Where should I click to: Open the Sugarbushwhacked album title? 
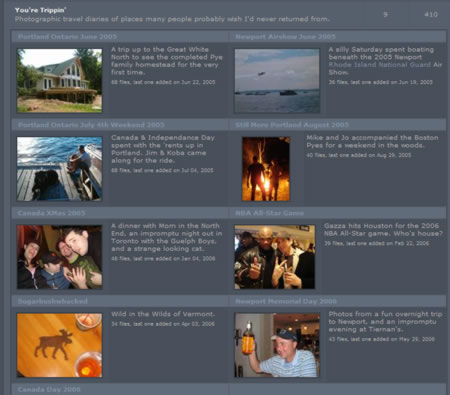pyautogui.click(x=53, y=301)
